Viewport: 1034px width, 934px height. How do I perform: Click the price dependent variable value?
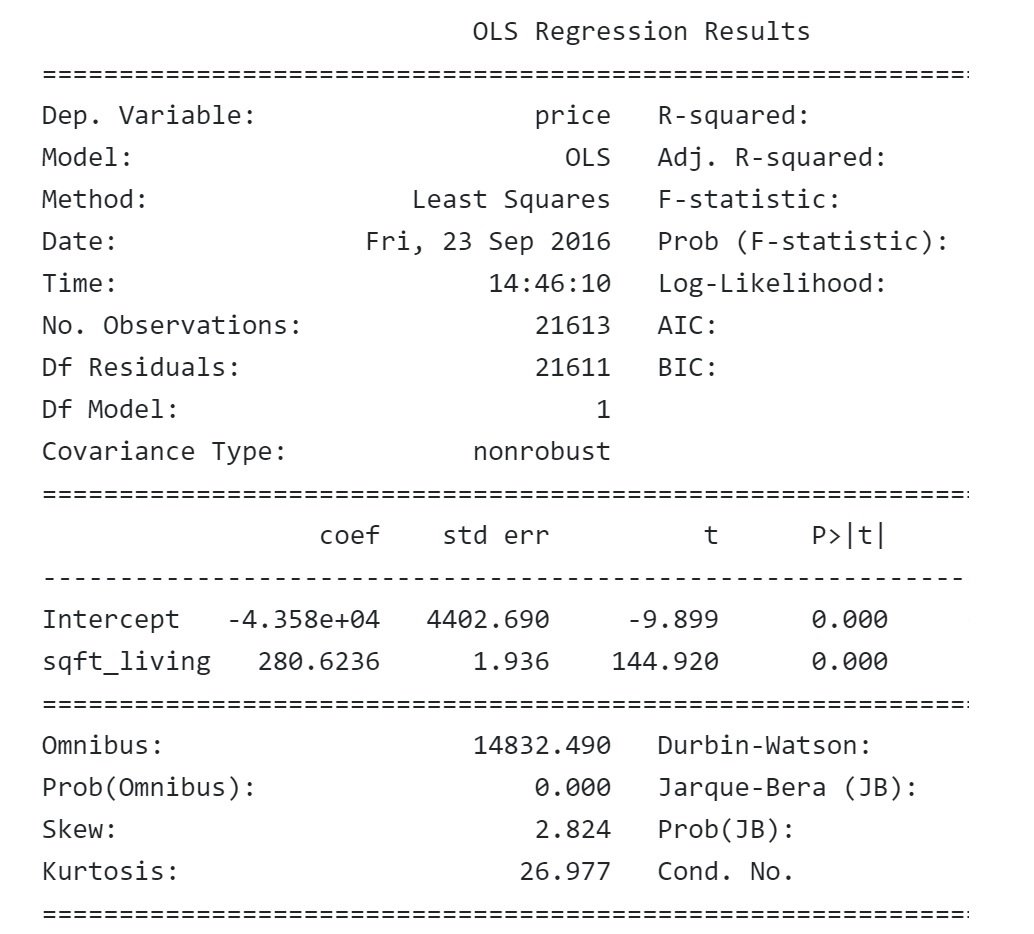coord(572,117)
